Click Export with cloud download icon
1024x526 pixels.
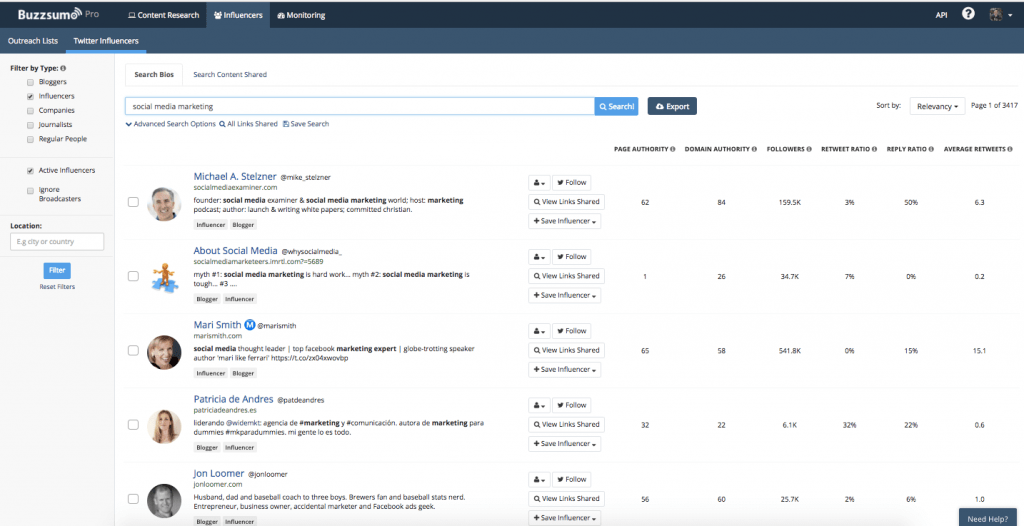pyautogui.click(x=672, y=106)
